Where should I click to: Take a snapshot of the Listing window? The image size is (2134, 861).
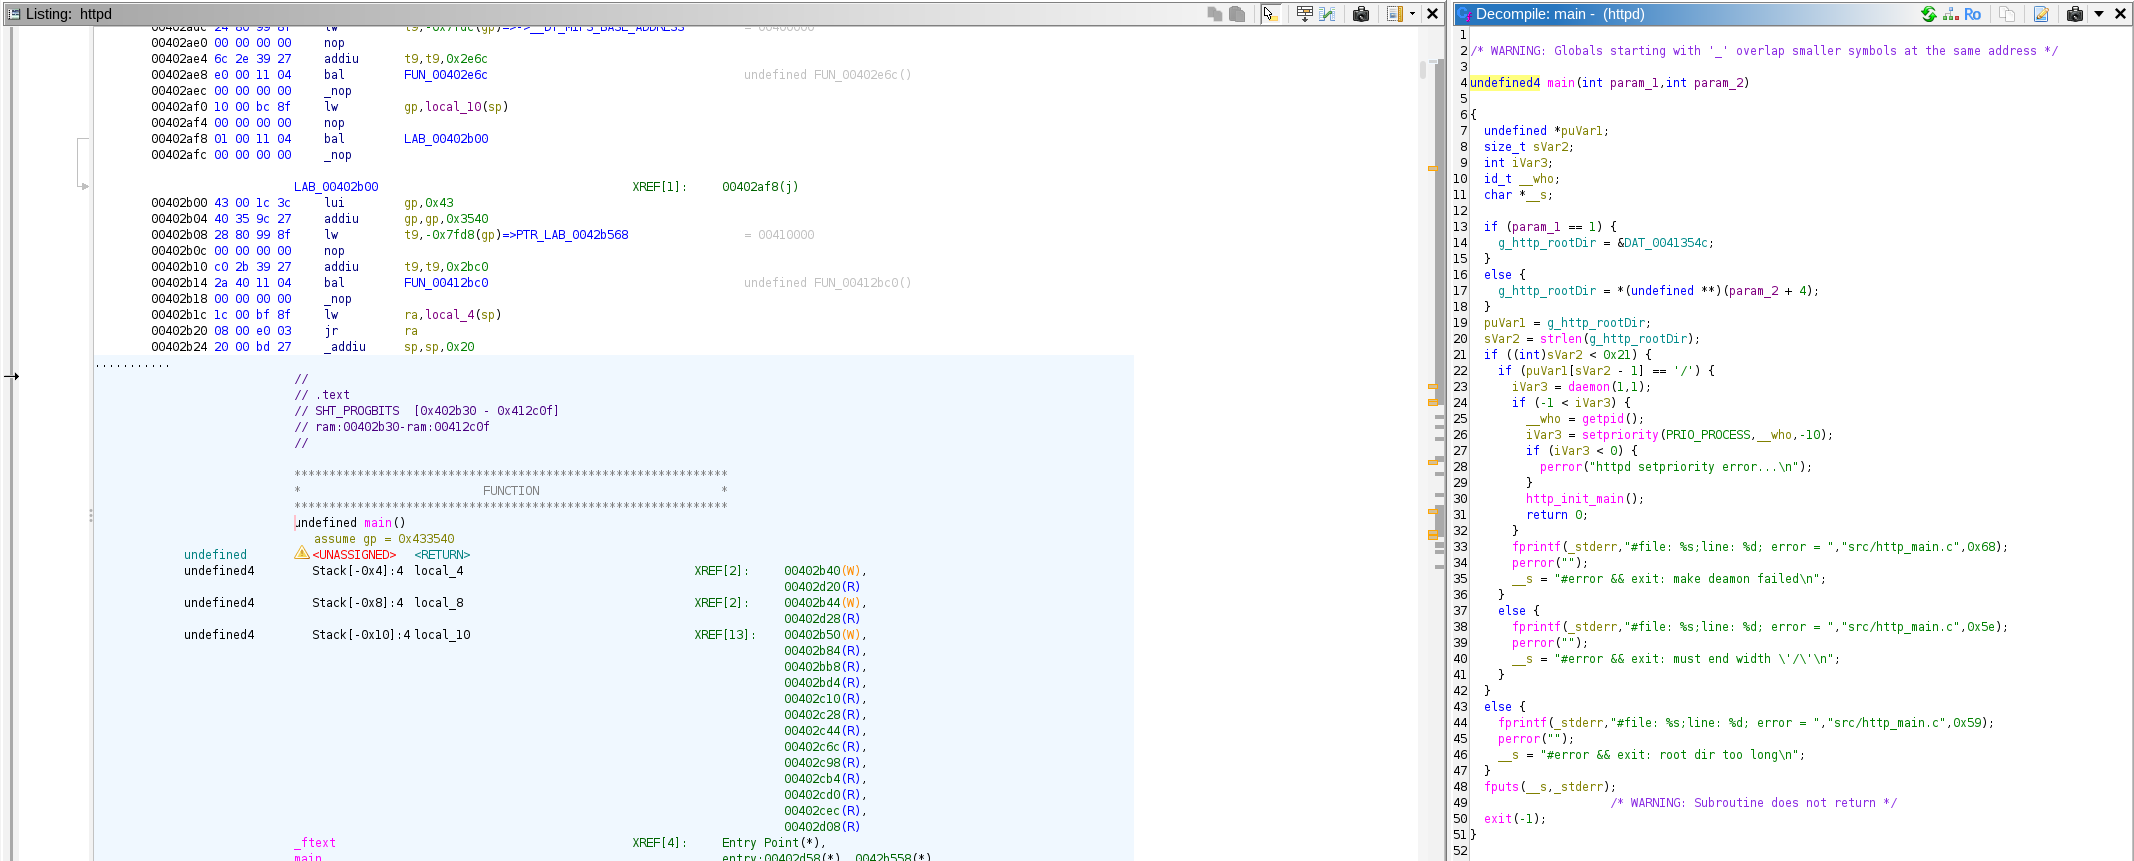[x=1361, y=14]
